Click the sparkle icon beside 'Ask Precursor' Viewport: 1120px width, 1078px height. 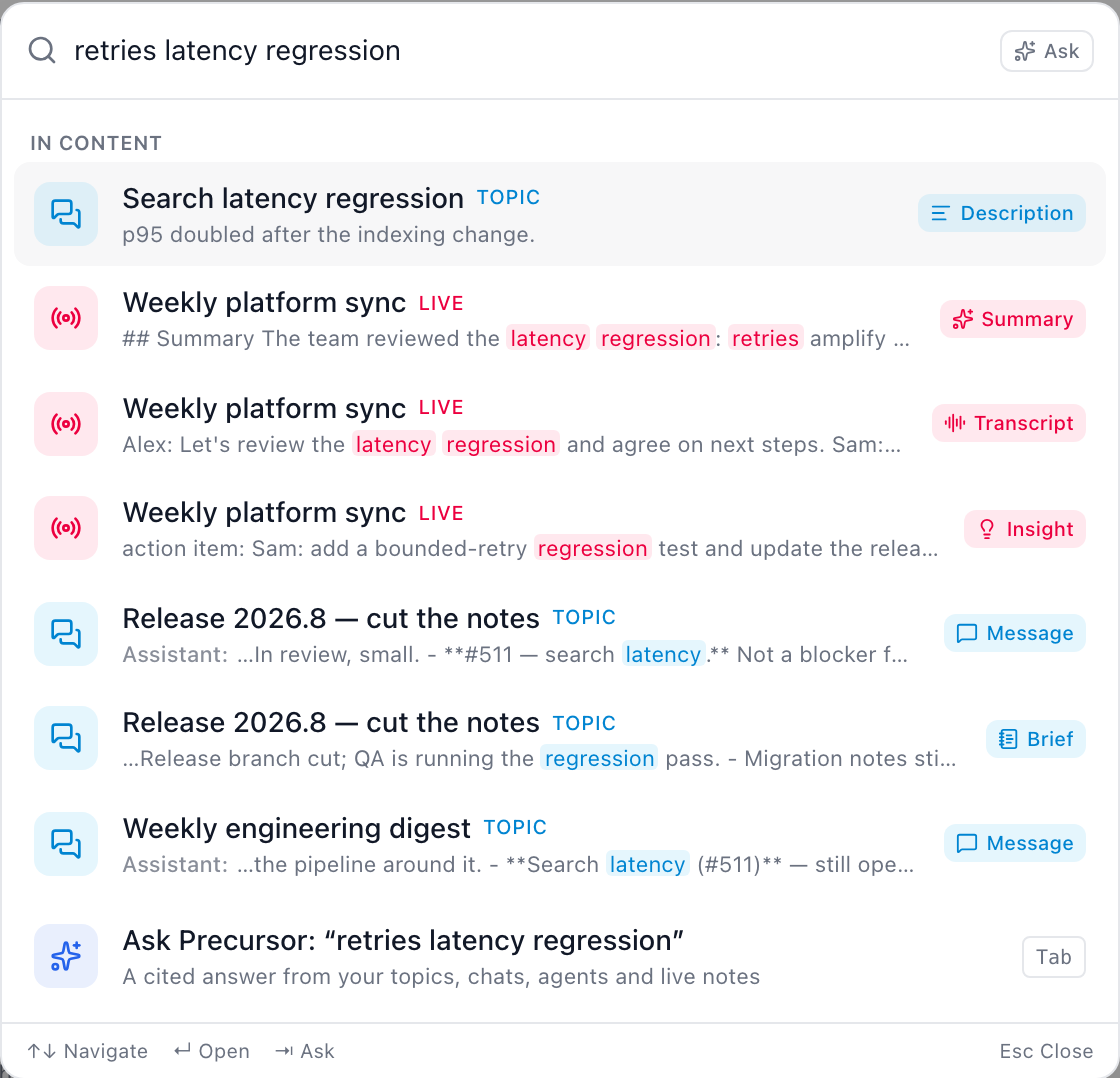click(x=66, y=956)
